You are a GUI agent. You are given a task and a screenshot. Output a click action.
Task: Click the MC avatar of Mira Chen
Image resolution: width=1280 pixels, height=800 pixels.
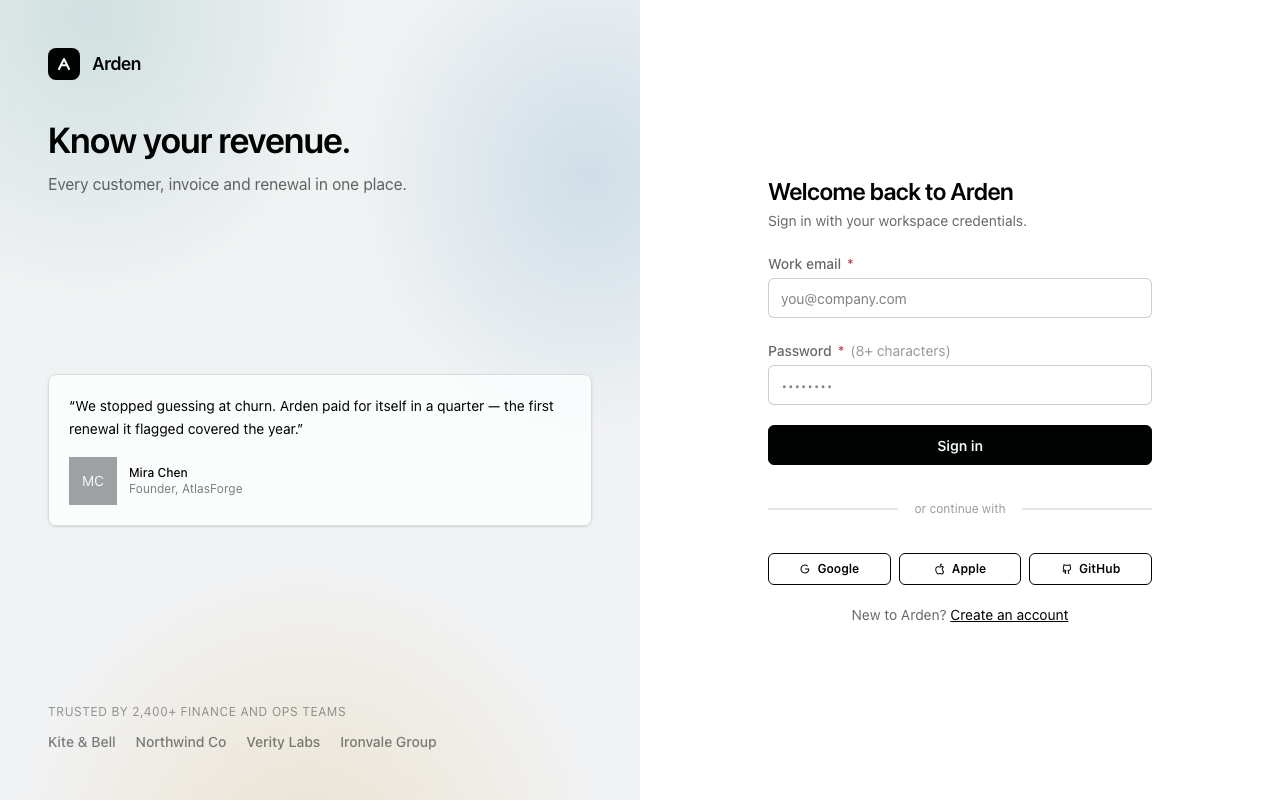93,481
